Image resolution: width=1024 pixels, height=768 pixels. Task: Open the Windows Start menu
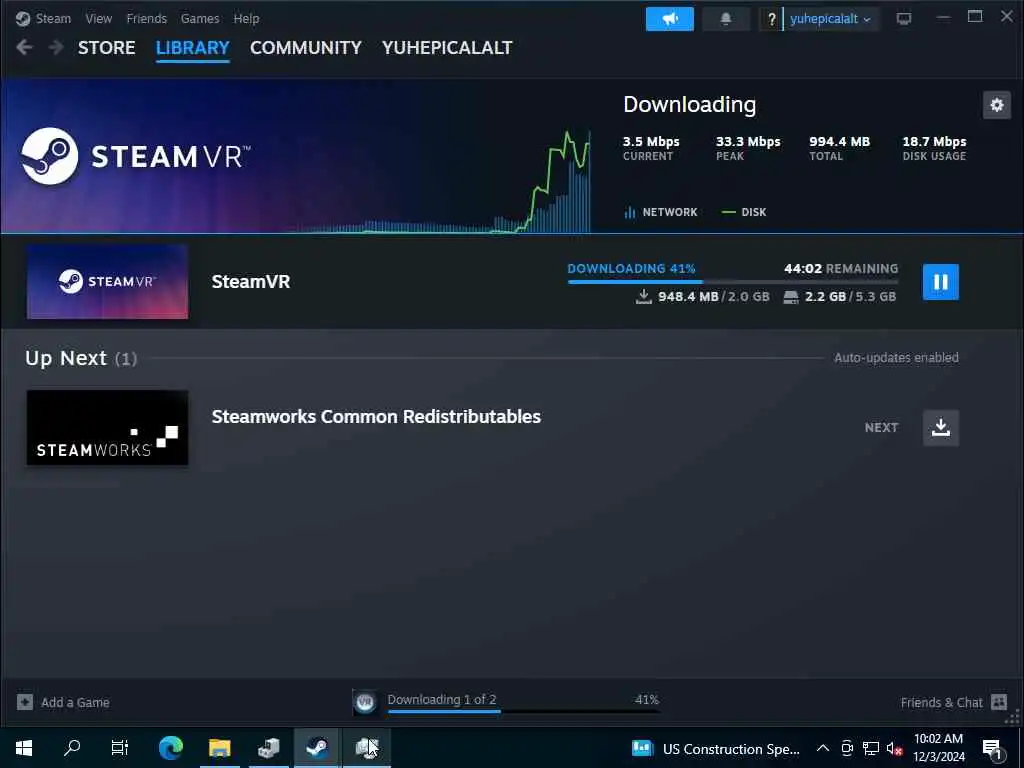pyautogui.click(x=24, y=748)
